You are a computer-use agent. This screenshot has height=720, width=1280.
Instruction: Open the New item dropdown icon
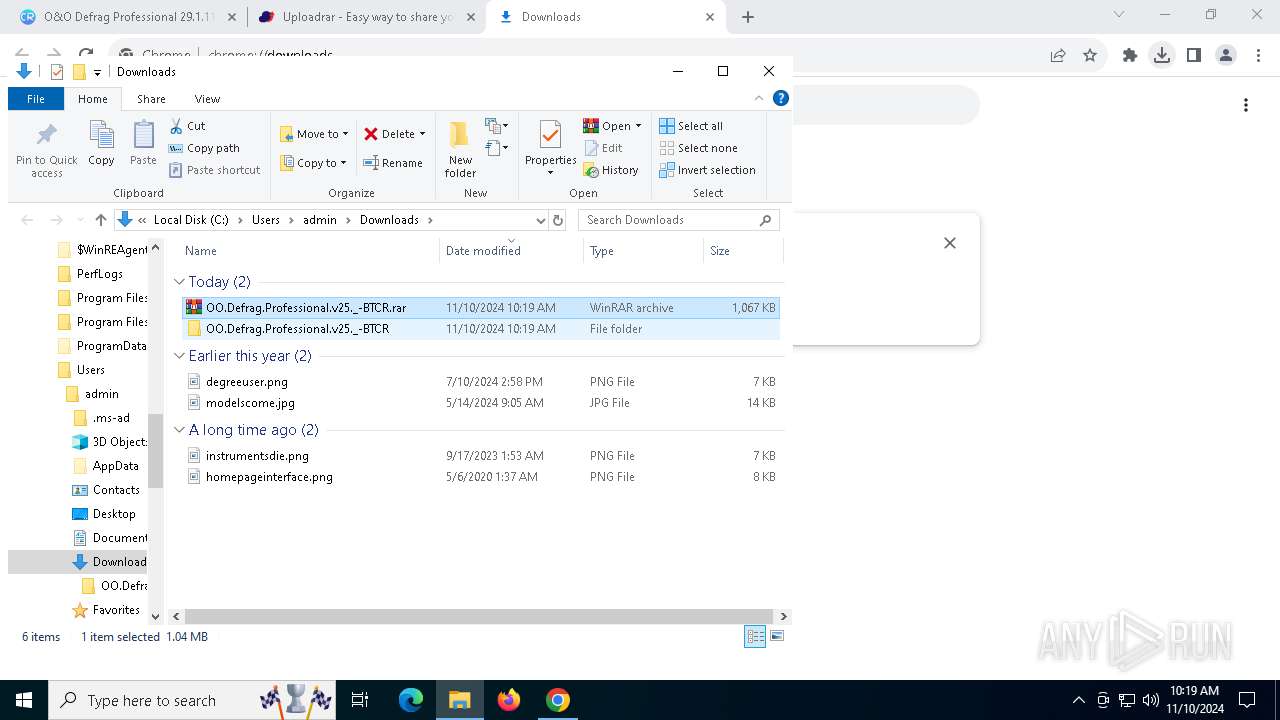(497, 126)
